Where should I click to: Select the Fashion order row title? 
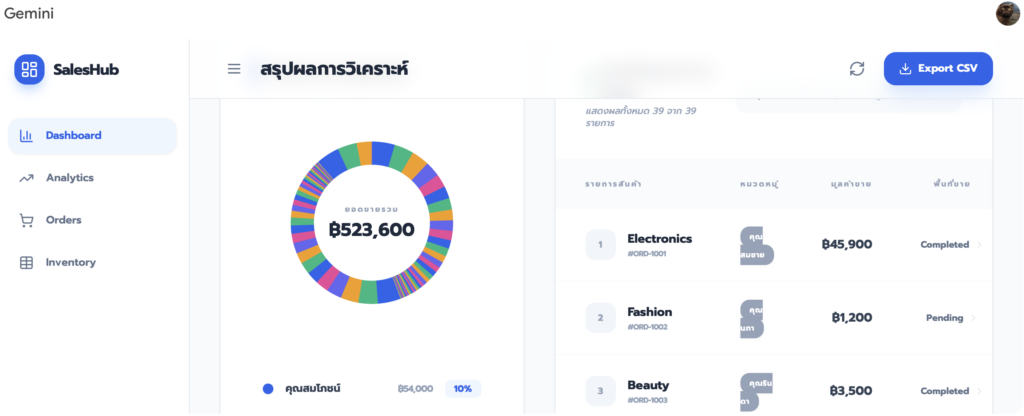point(650,312)
